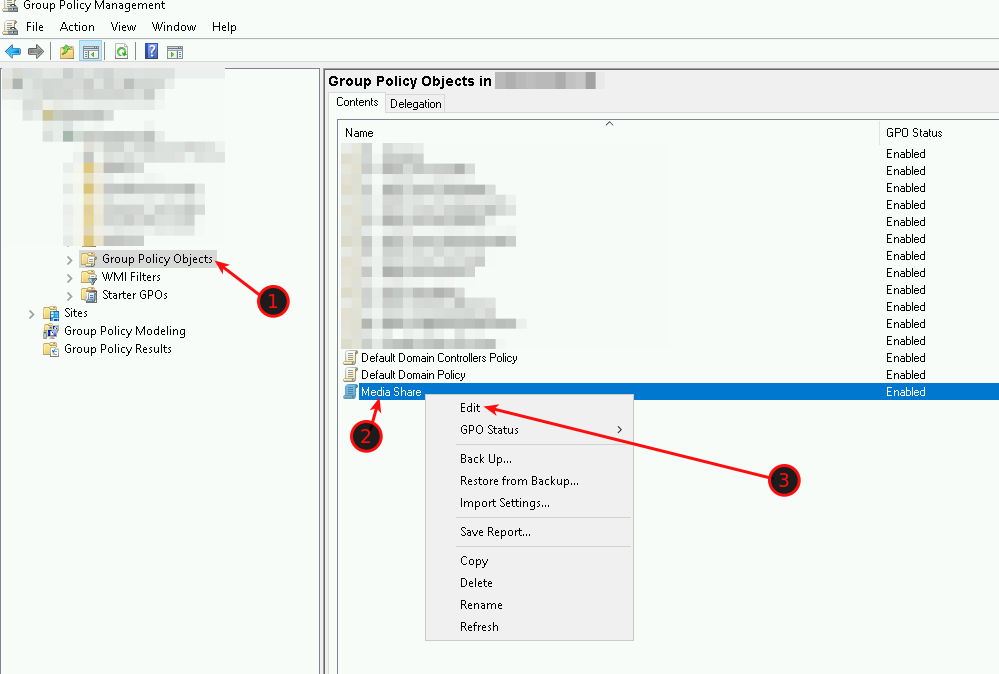The height and width of the screenshot is (674, 999).
Task: Click the Refresh toolbar icon
Action: tap(121, 52)
